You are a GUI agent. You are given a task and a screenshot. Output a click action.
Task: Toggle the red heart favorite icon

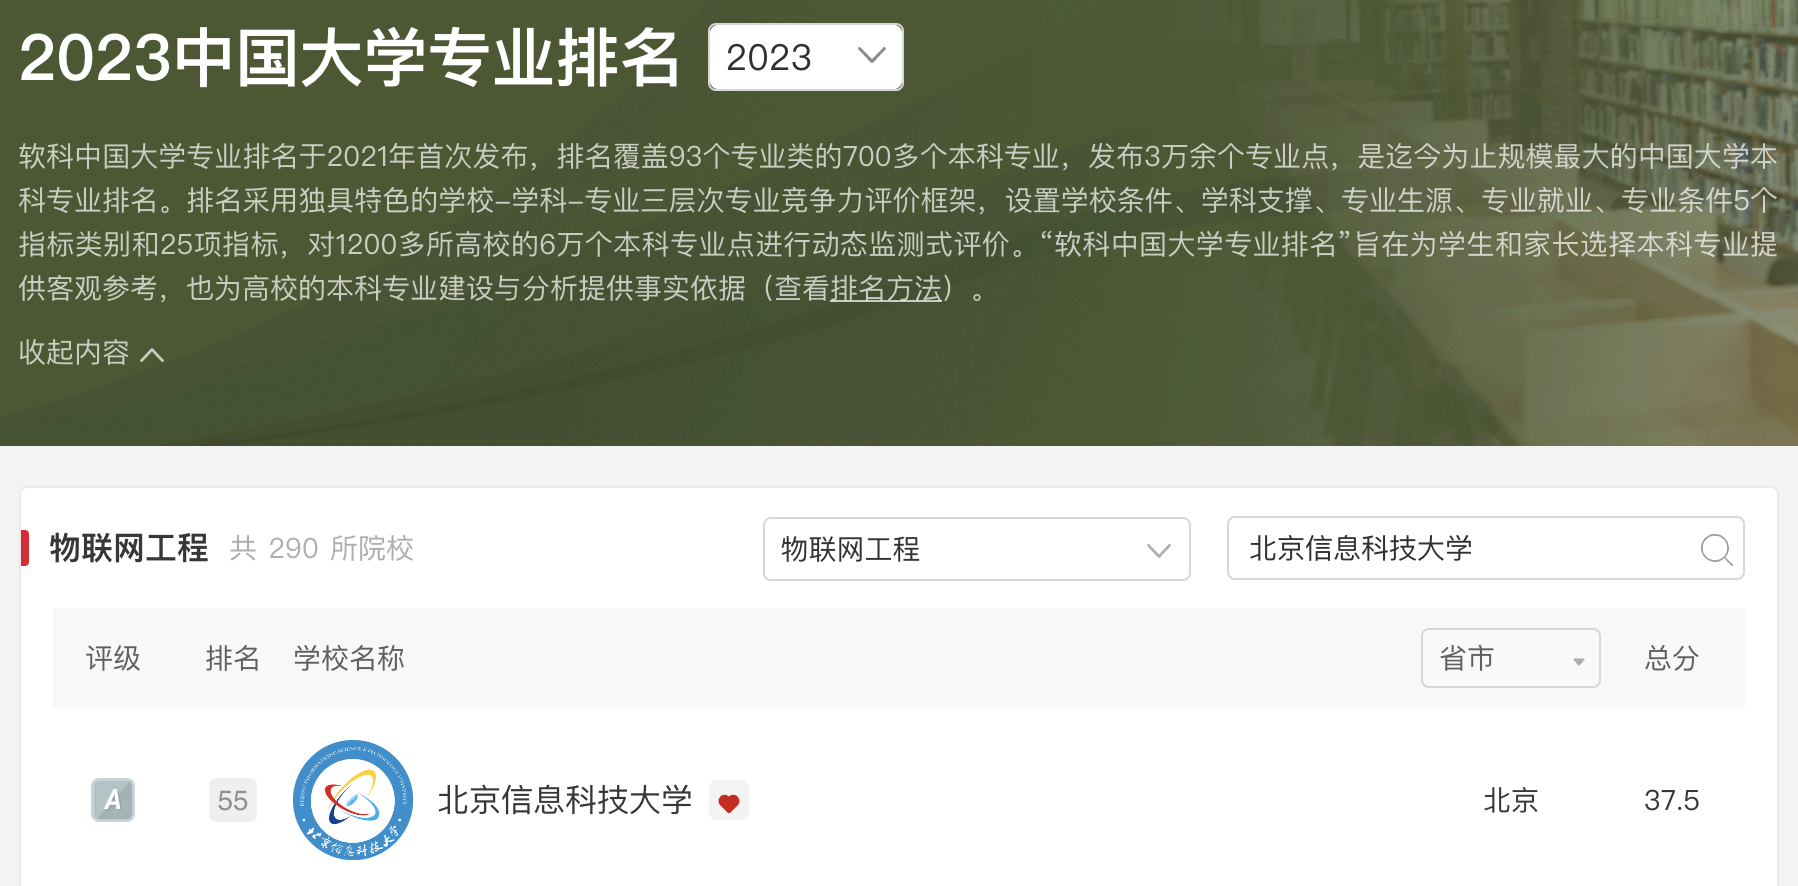729,801
